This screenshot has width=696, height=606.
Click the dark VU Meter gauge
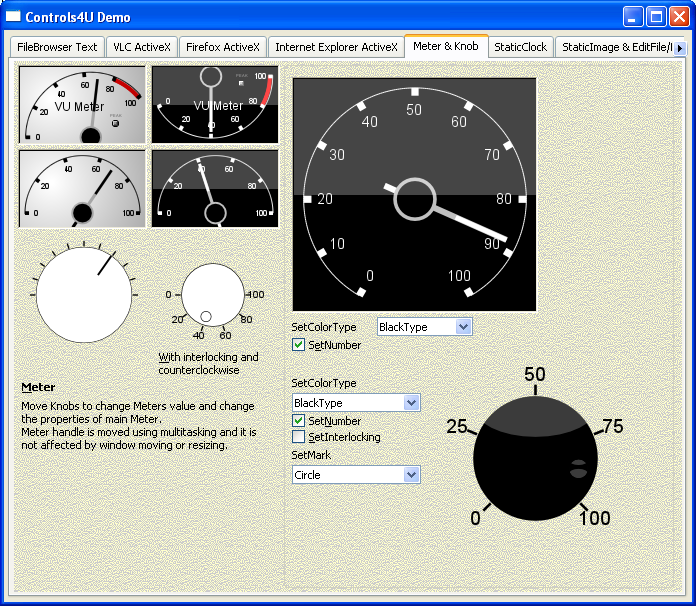[x=215, y=105]
